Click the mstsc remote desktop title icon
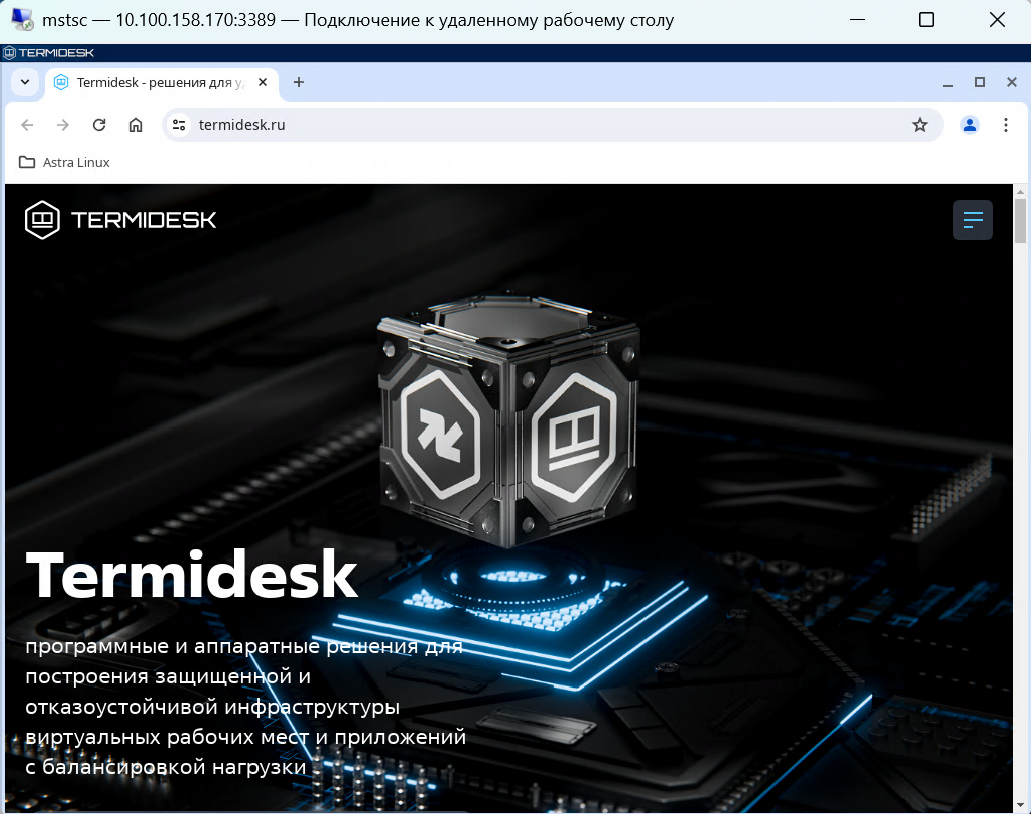 pos(22,20)
